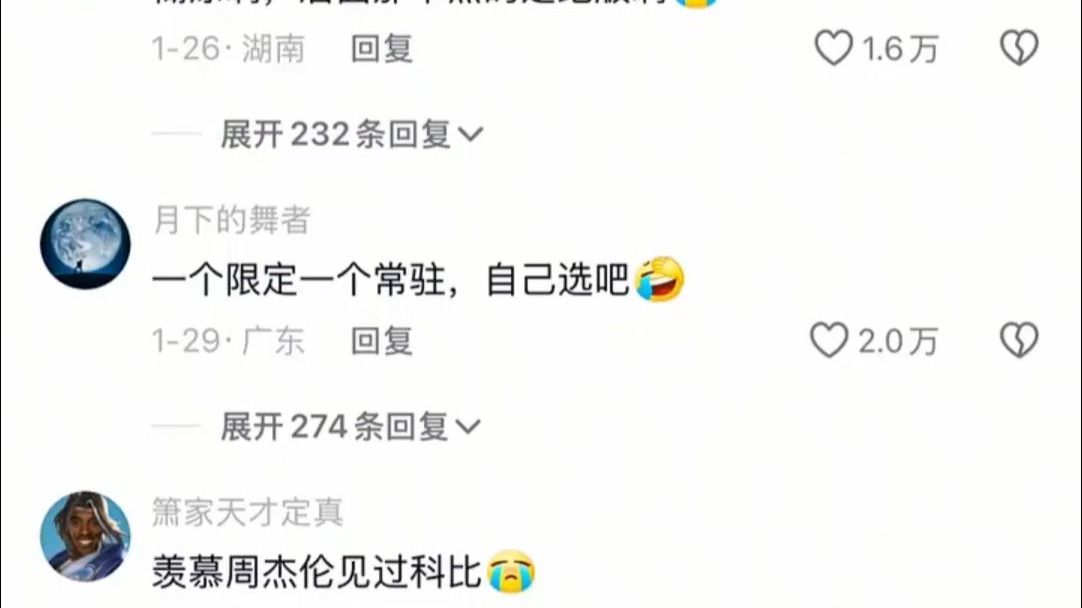1082x608 pixels.
Task: Click the laughing emoji in comment
Action: [x=659, y=280]
